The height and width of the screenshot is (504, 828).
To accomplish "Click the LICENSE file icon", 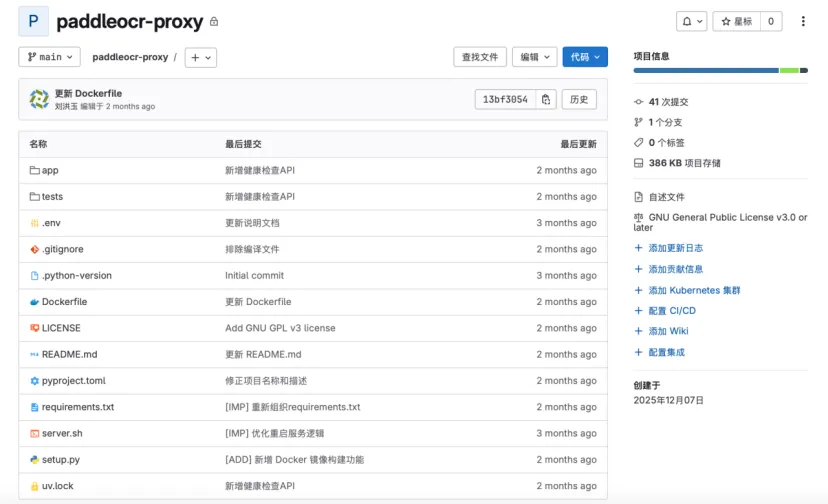I will pos(34,328).
